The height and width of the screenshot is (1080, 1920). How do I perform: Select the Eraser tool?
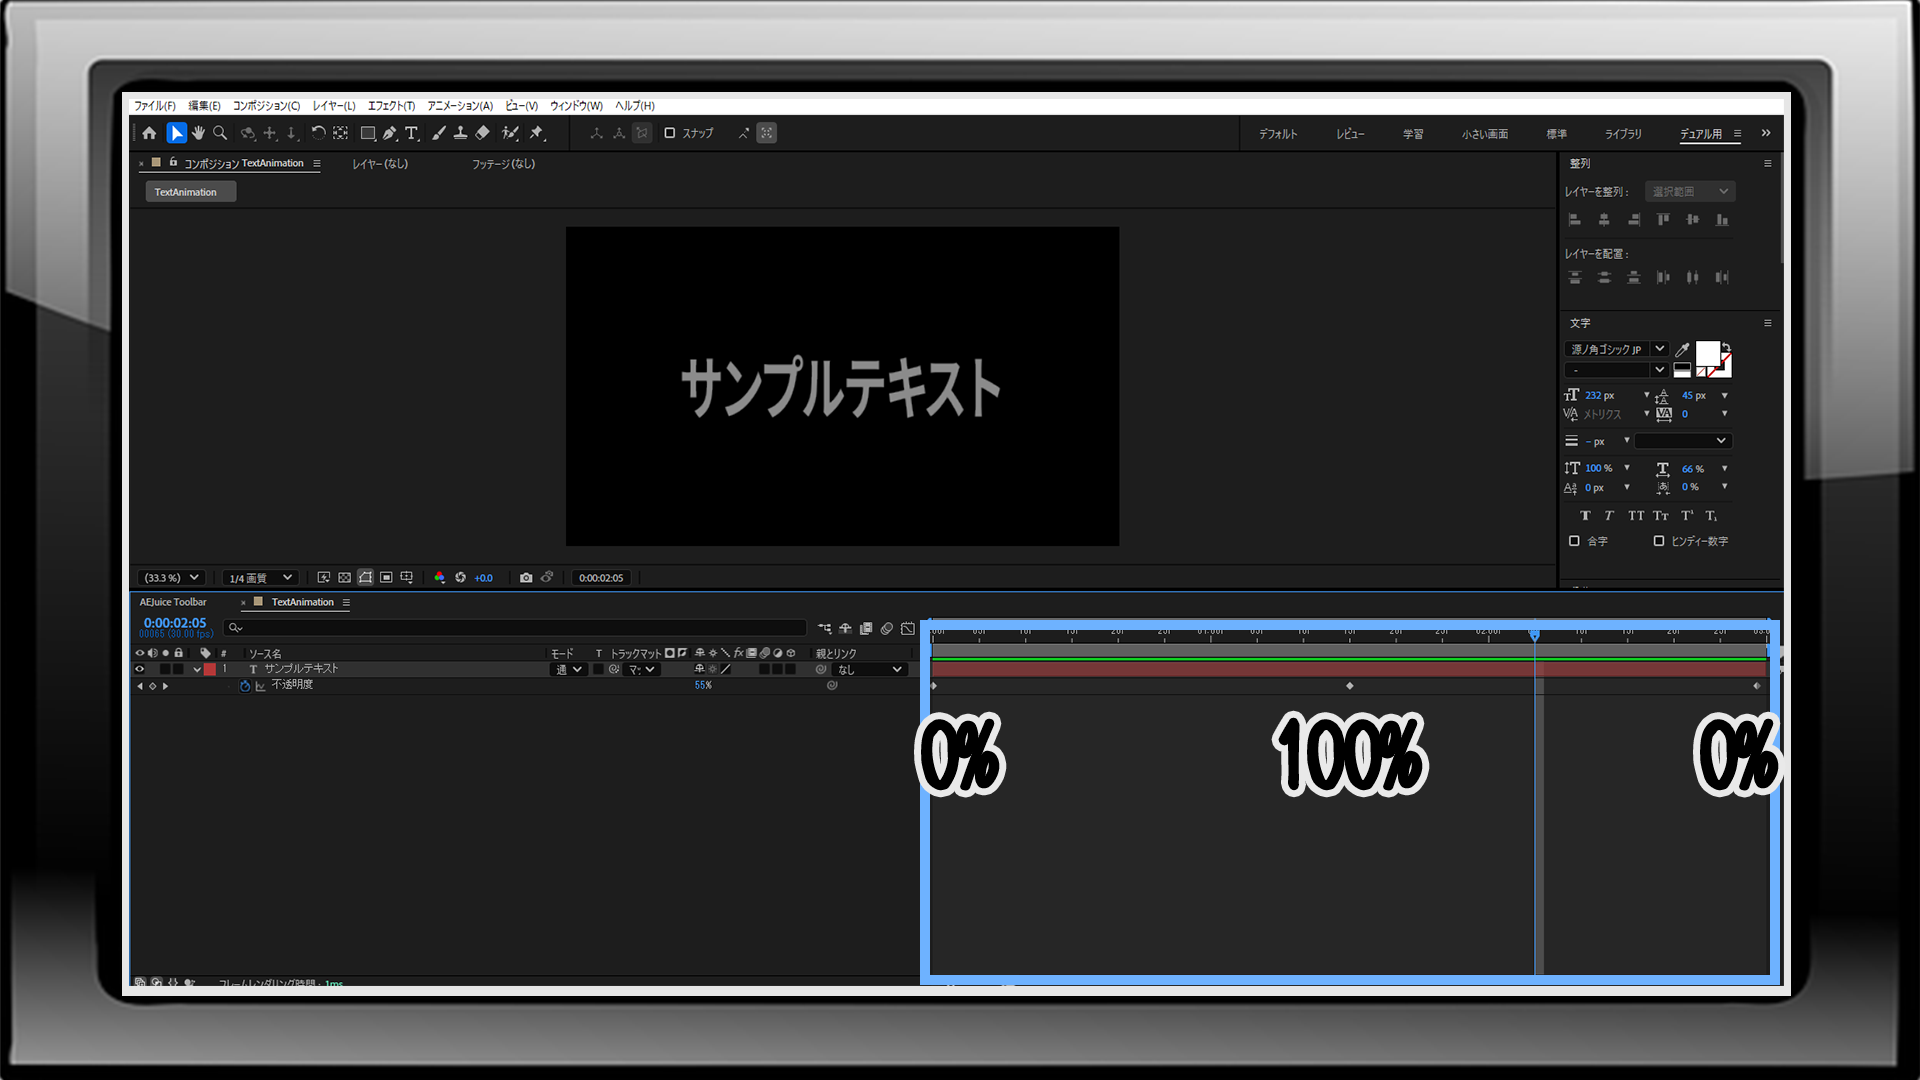(x=482, y=133)
